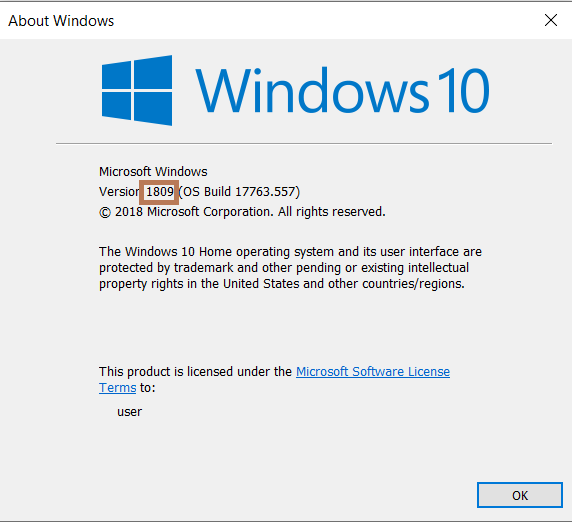
Task: Click the highlighted 1809 version number
Action: (x=159, y=192)
